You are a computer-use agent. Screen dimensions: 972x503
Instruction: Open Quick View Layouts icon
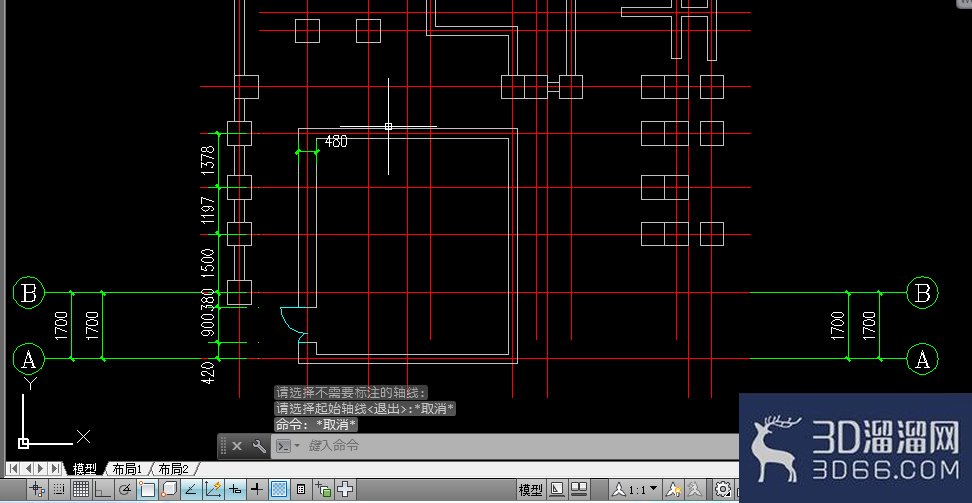[x=557, y=490]
